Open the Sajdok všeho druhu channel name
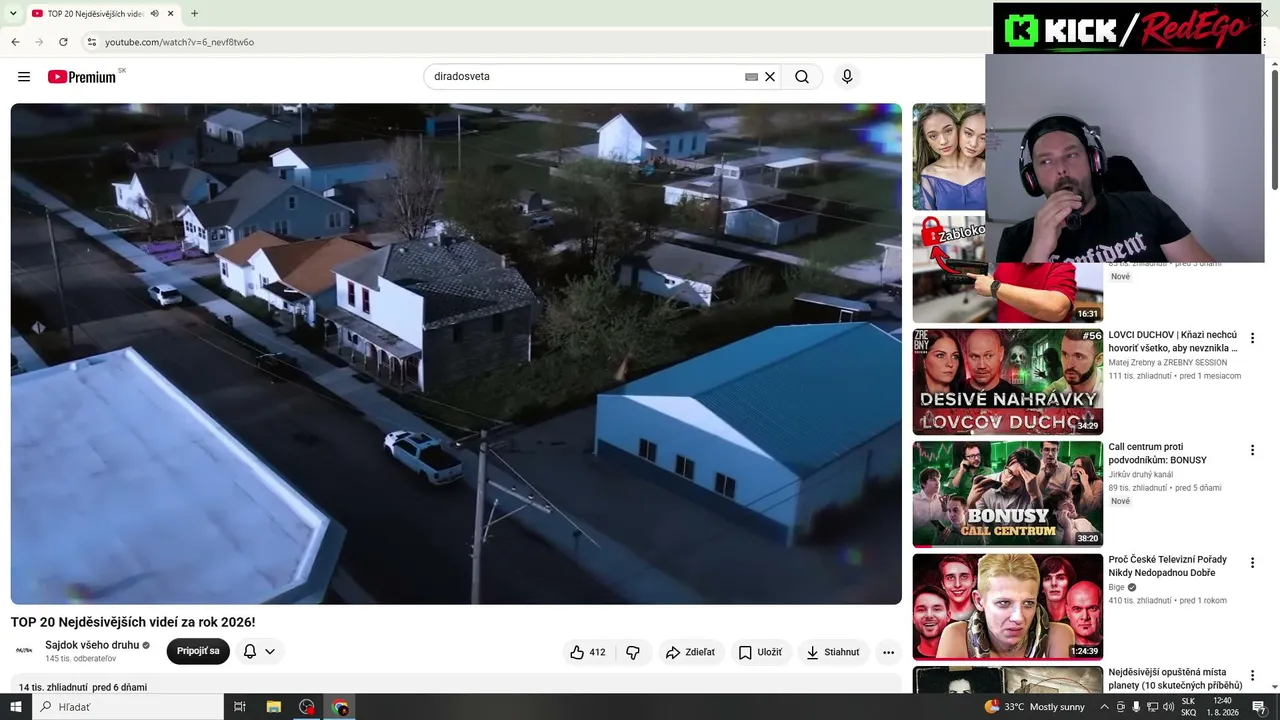Viewport: 1280px width, 720px height. tap(92, 645)
